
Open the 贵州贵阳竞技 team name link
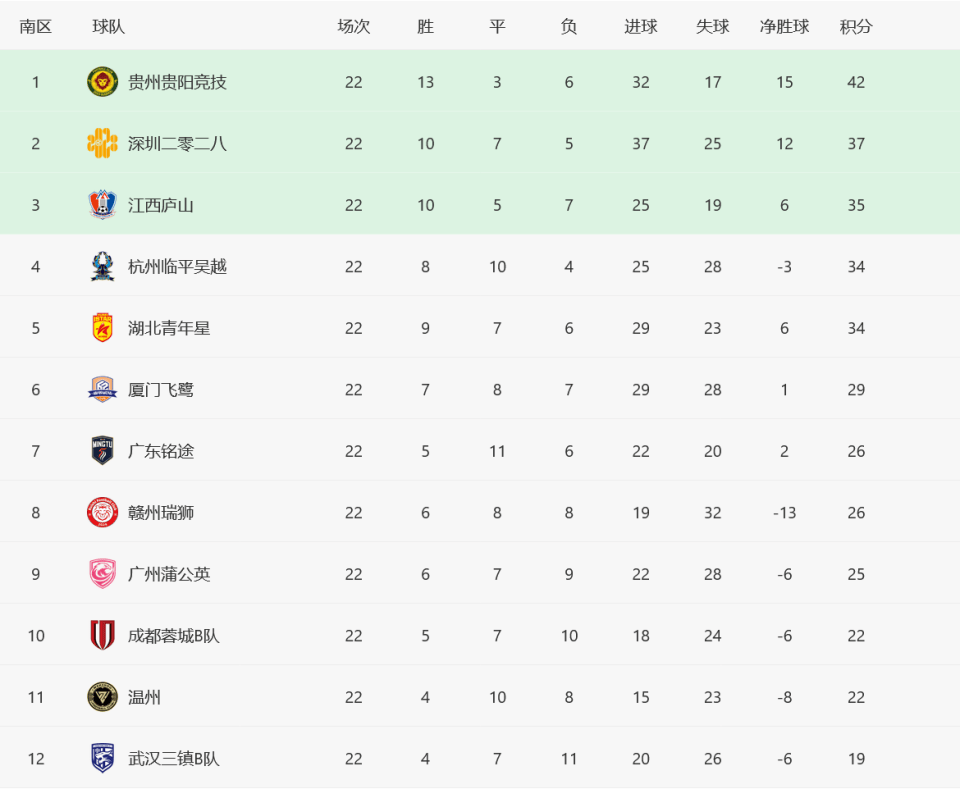[x=177, y=82]
